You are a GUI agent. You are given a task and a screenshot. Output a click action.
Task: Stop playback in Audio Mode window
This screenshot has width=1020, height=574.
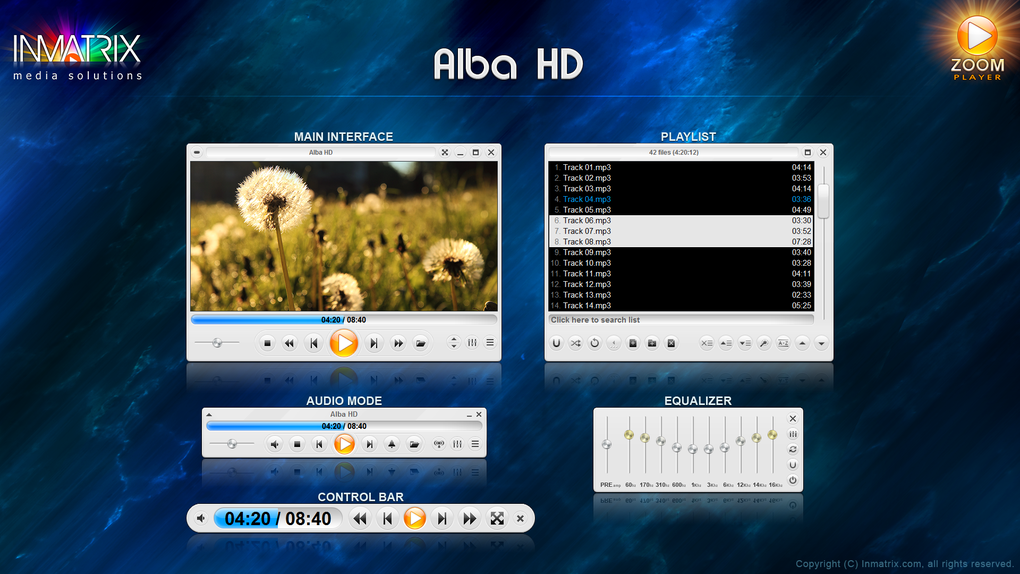coord(297,444)
